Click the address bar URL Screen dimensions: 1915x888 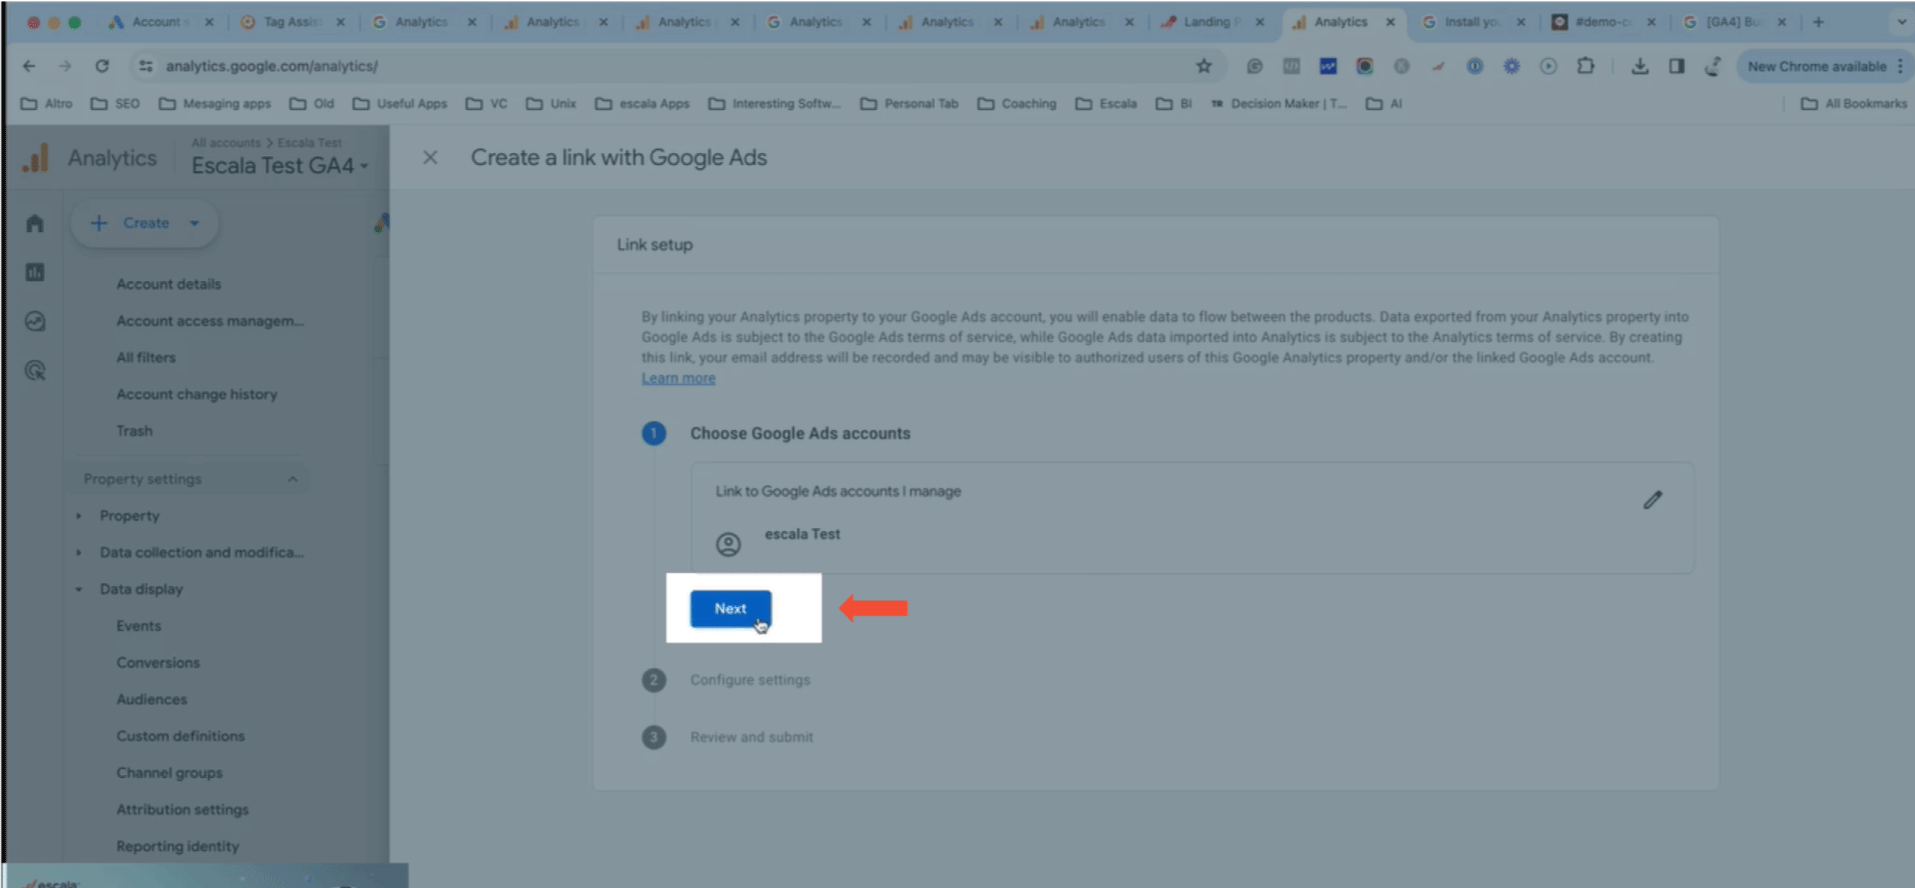tap(272, 66)
